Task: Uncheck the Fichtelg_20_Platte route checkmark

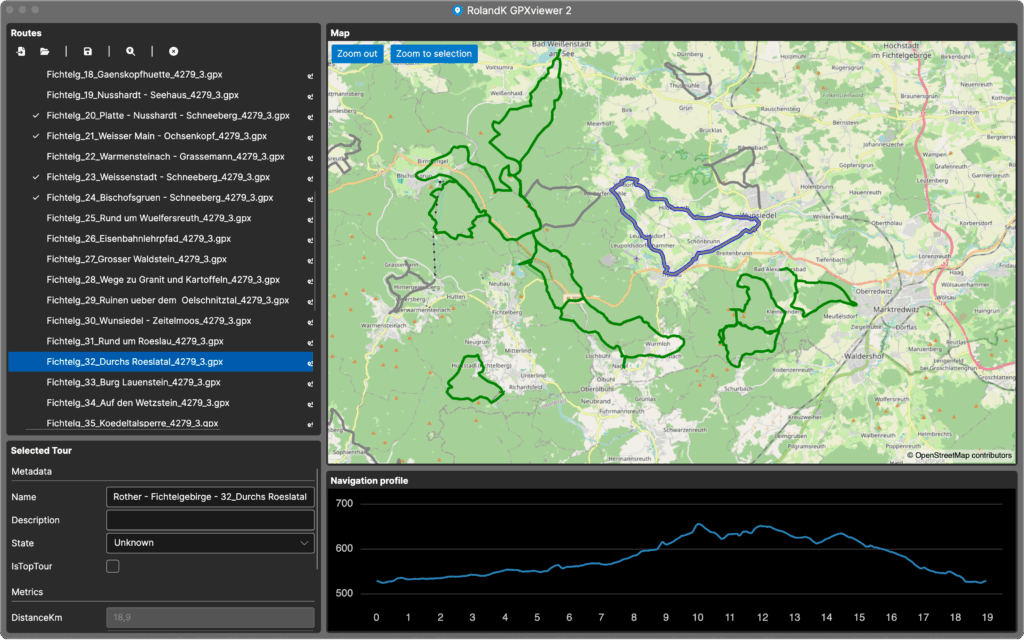Action: pos(36,116)
